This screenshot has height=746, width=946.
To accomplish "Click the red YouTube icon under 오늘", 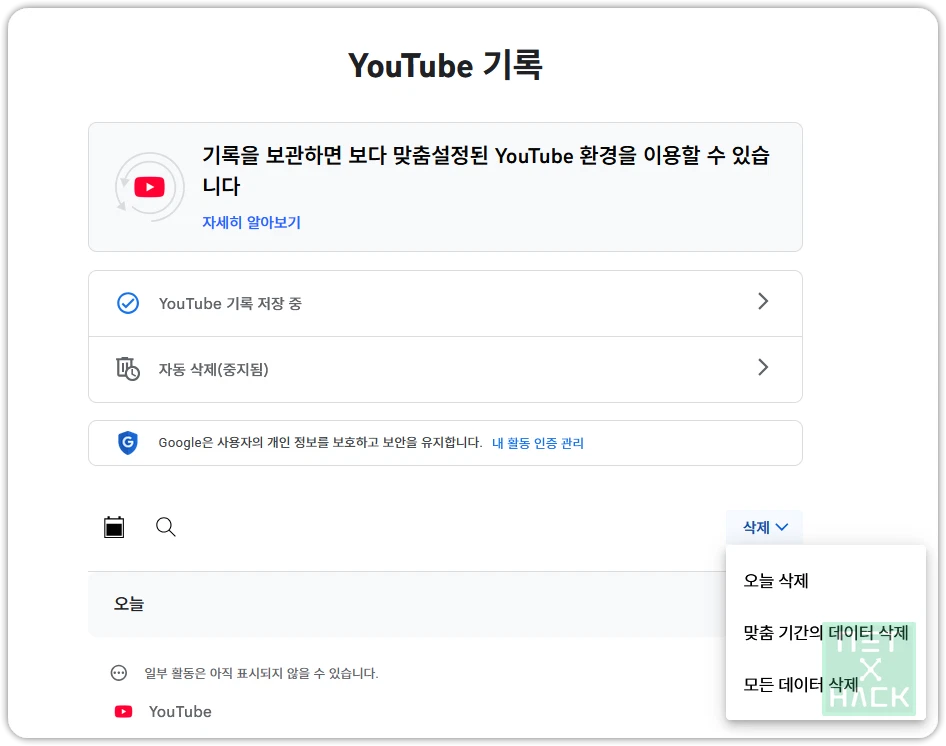I will coord(124,712).
